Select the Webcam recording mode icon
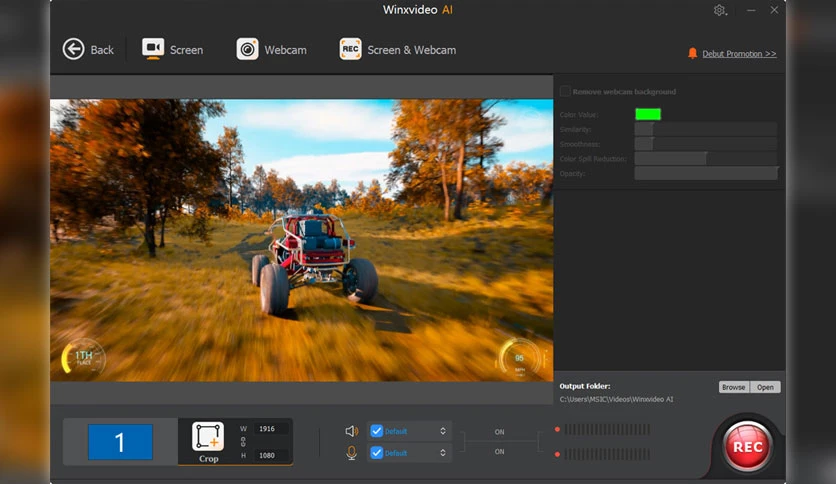The height and width of the screenshot is (484, 836). click(x=247, y=49)
